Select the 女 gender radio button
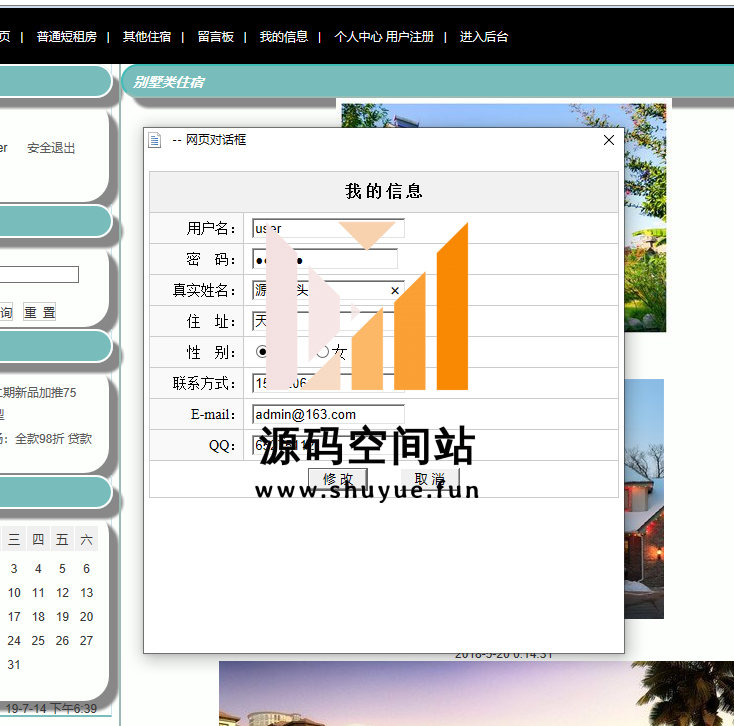 click(322, 352)
